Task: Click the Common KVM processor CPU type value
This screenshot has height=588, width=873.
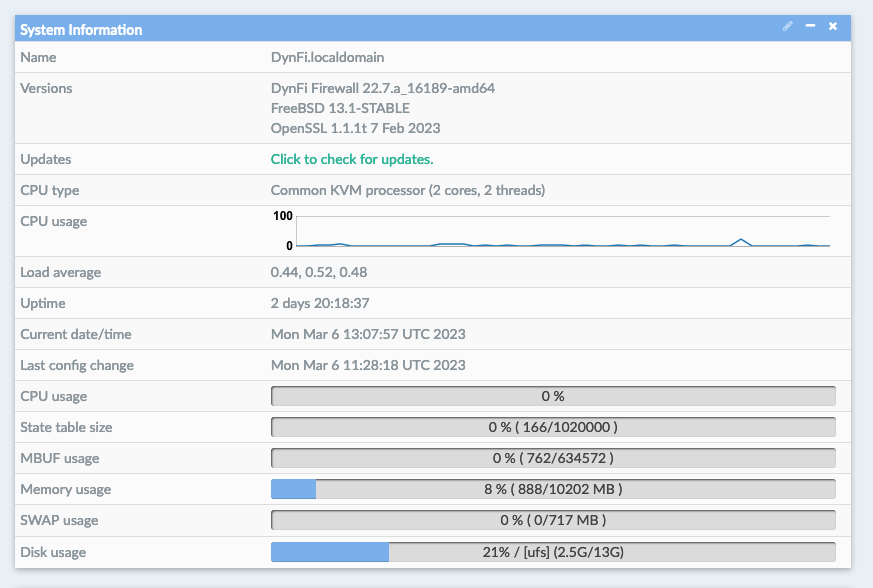Action: [x=408, y=190]
